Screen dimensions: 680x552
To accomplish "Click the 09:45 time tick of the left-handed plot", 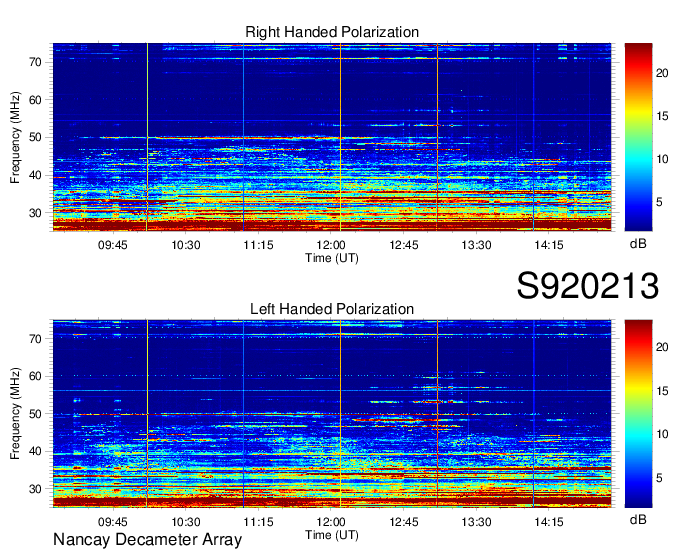I will click(113, 522).
